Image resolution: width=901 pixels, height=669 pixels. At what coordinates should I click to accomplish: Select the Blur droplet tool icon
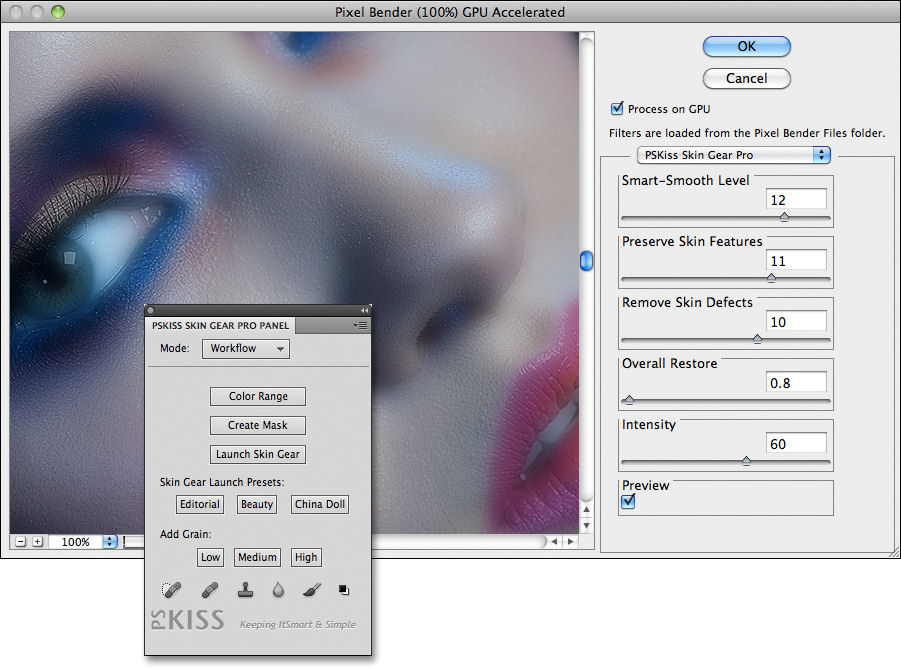coord(278,590)
